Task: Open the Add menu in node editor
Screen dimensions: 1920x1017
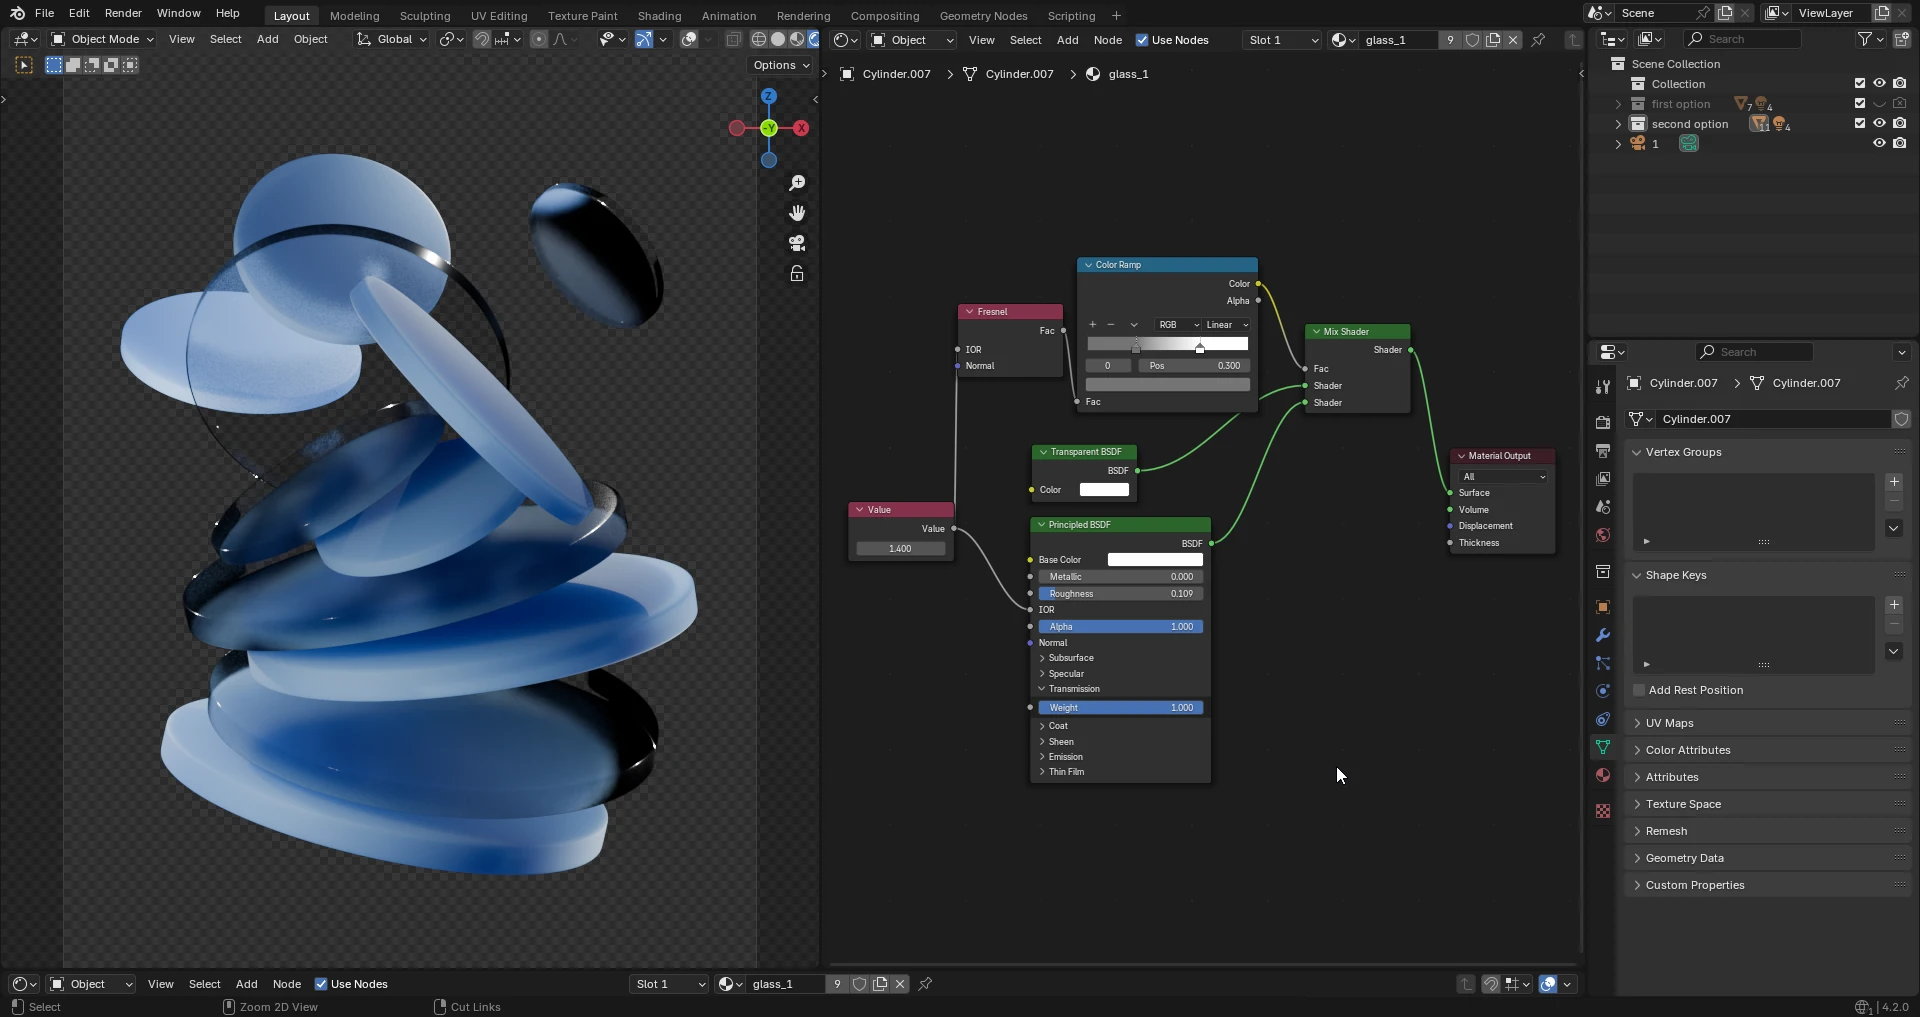Action: (1067, 40)
